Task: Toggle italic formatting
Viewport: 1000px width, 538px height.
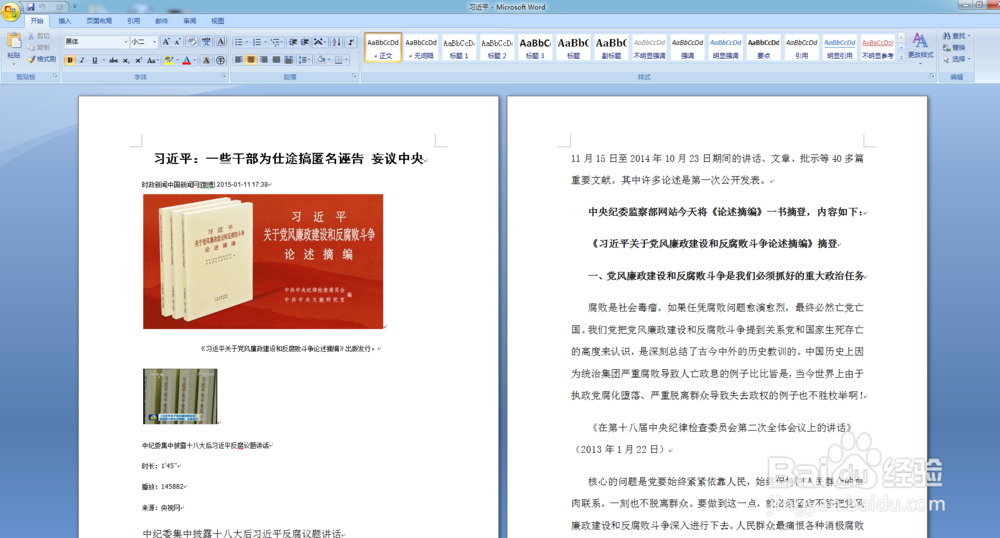Action: [82, 61]
